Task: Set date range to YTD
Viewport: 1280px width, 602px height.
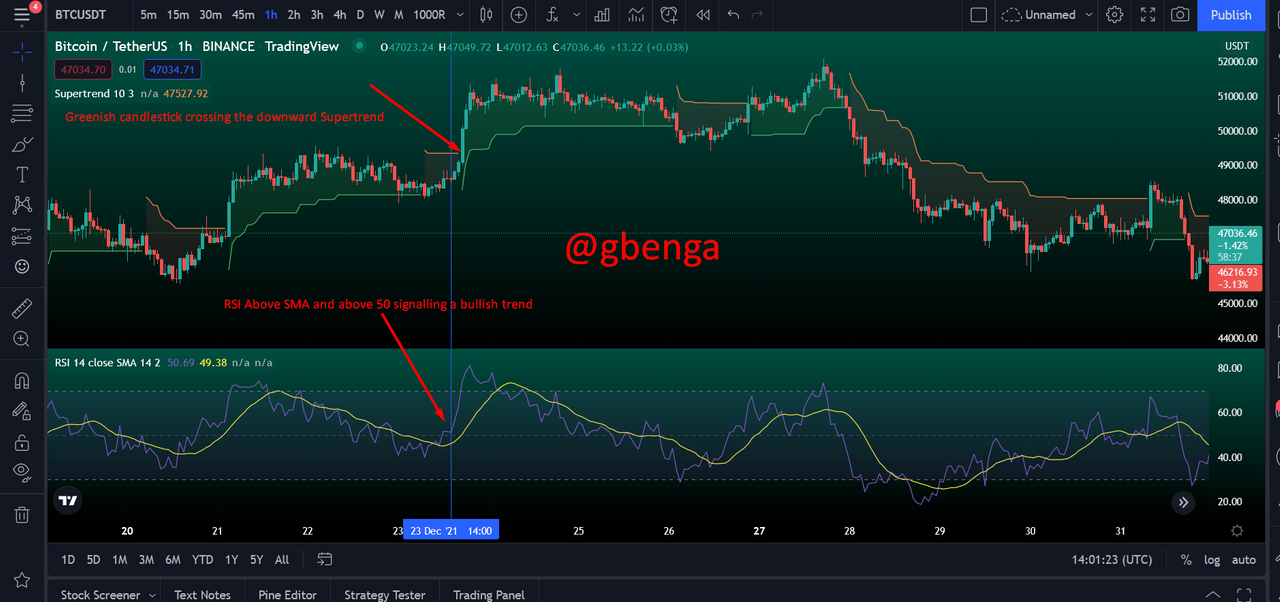Action: pos(202,559)
